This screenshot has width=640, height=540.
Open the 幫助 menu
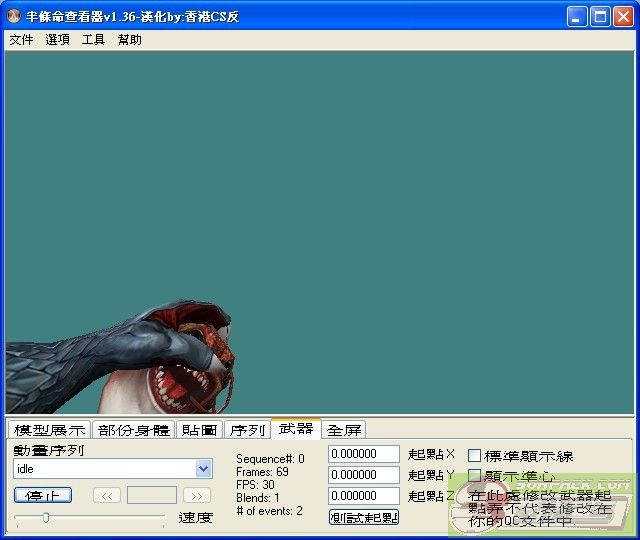pyautogui.click(x=129, y=40)
